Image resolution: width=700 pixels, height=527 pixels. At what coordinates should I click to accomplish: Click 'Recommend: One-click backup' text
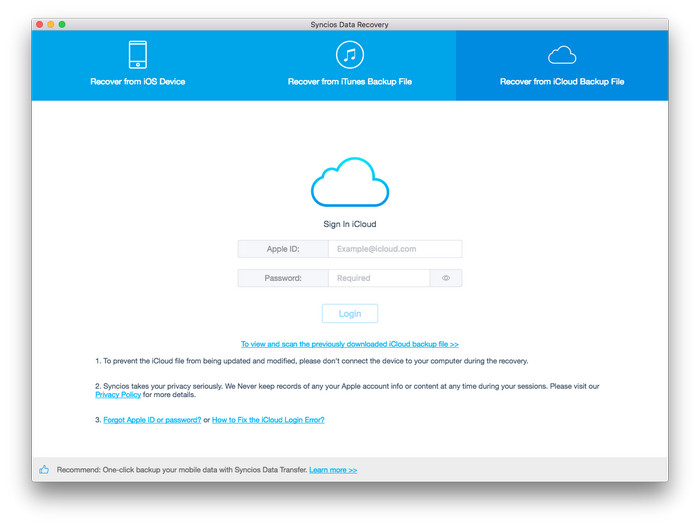click(182, 470)
